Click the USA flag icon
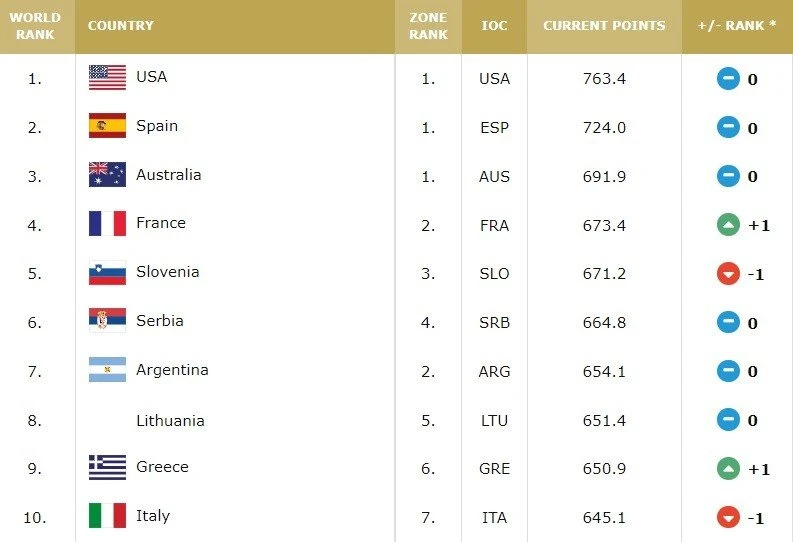 [107, 77]
